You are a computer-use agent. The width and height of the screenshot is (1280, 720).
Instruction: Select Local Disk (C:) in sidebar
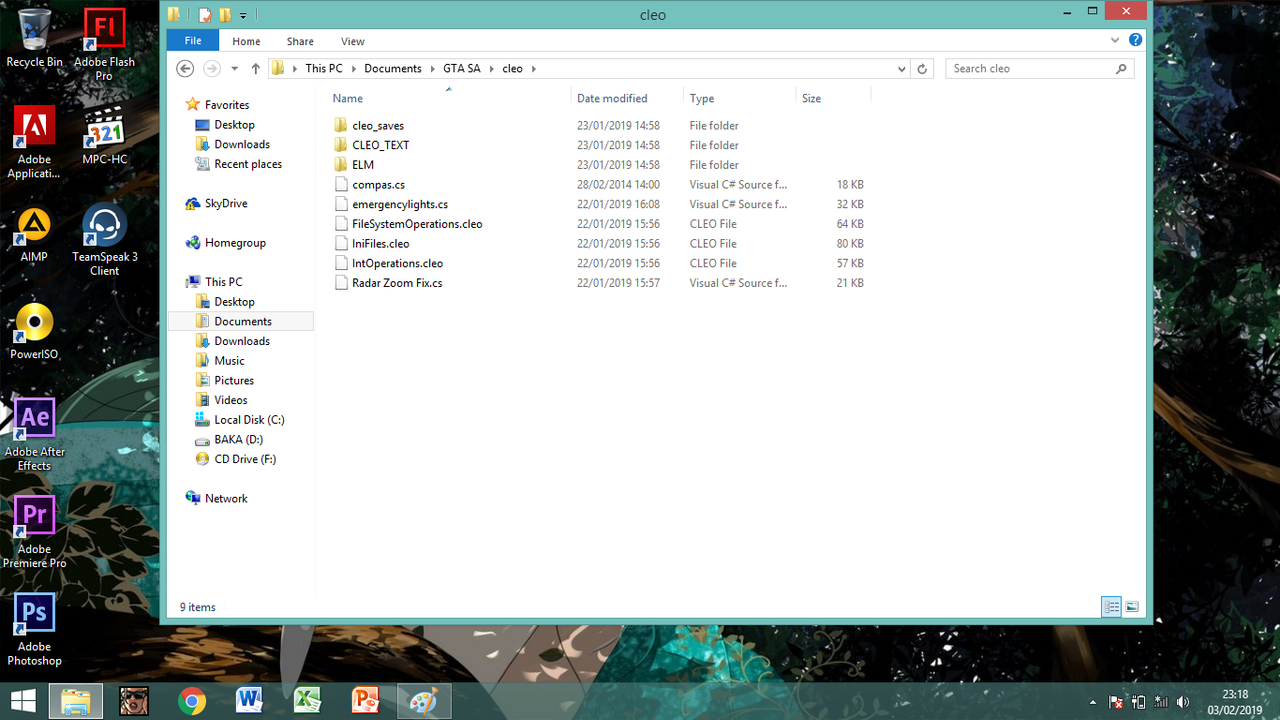click(248, 420)
